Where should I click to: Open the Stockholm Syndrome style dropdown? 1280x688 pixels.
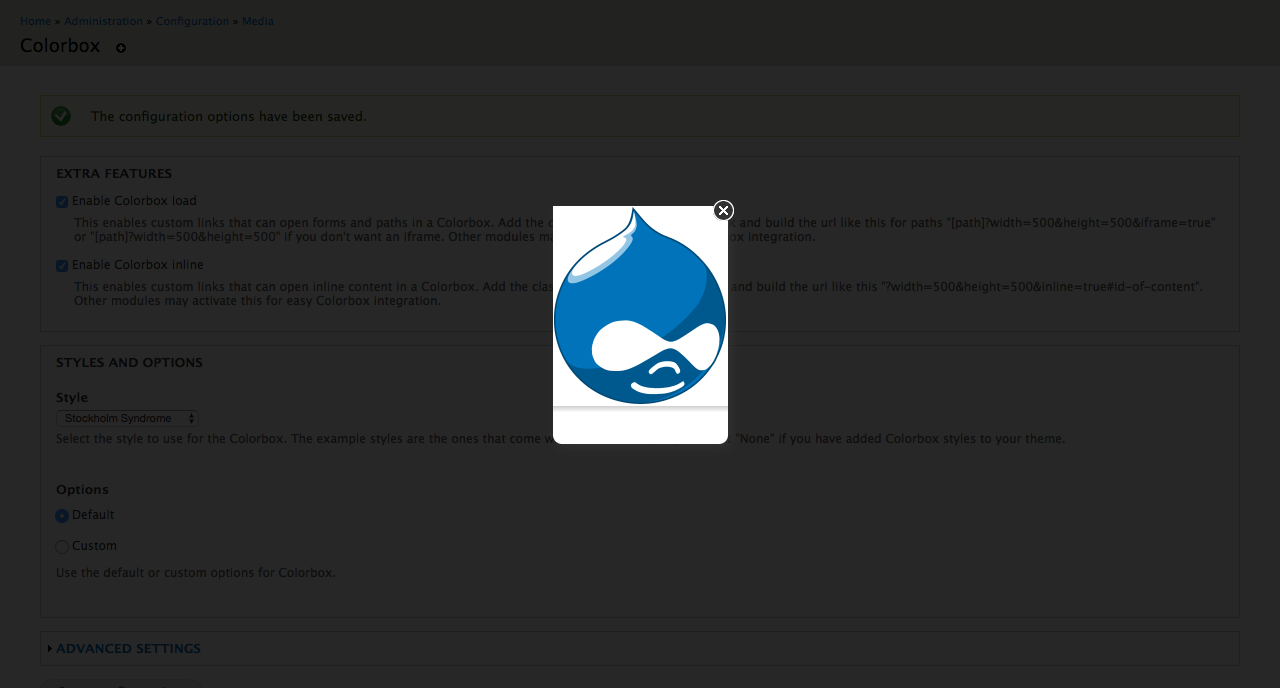click(127, 418)
